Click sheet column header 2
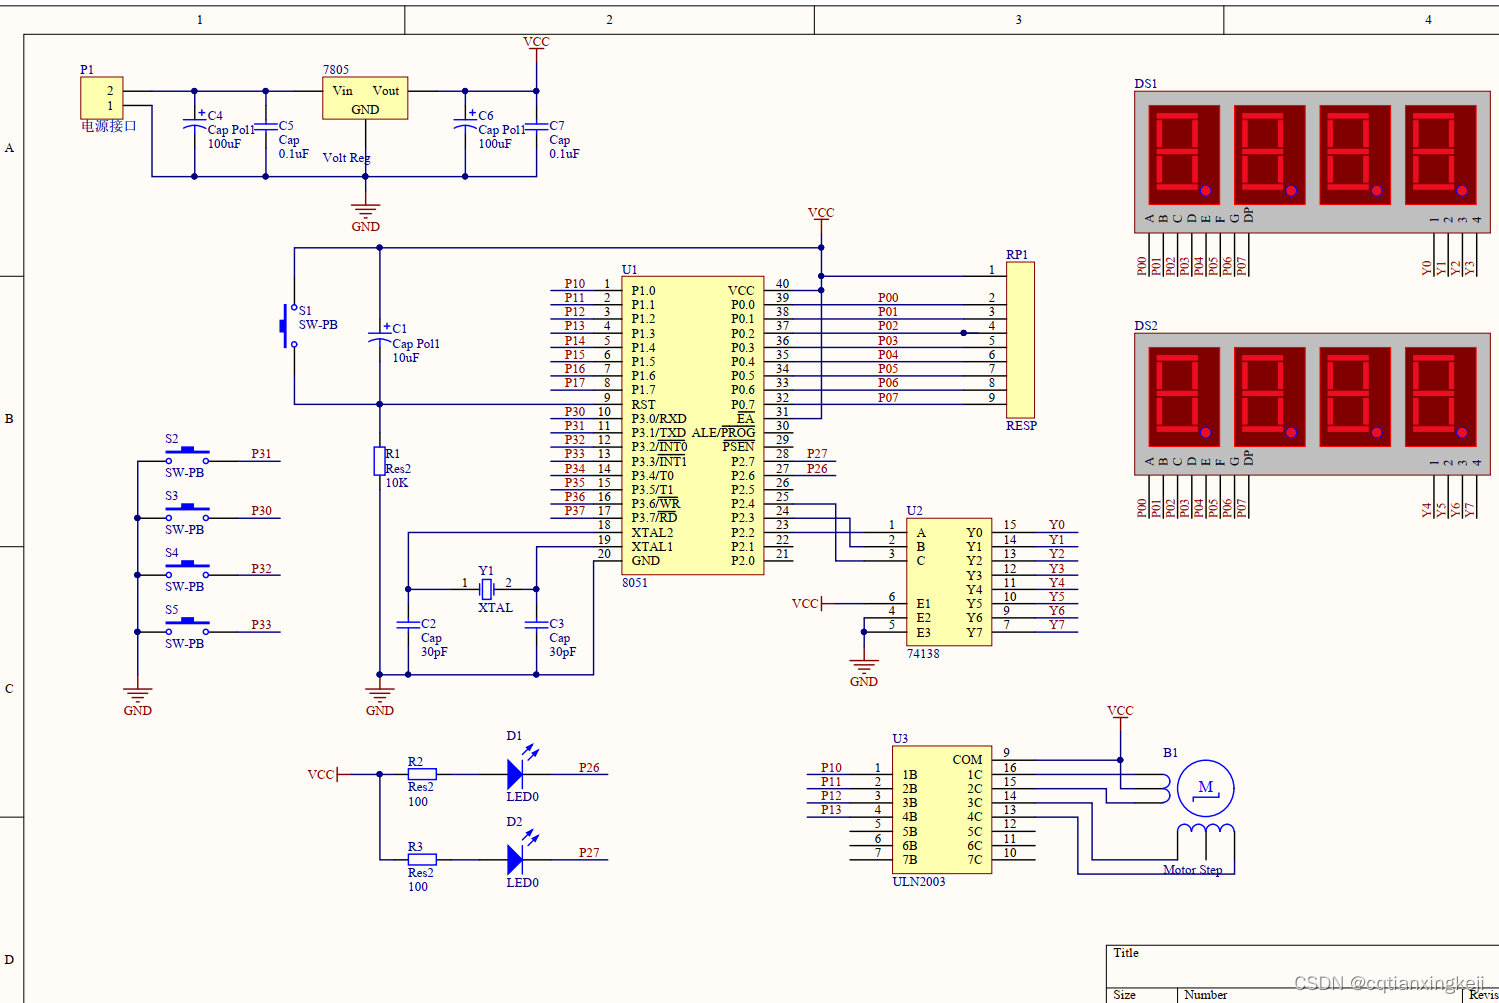The width and height of the screenshot is (1499, 1003). coord(609,20)
